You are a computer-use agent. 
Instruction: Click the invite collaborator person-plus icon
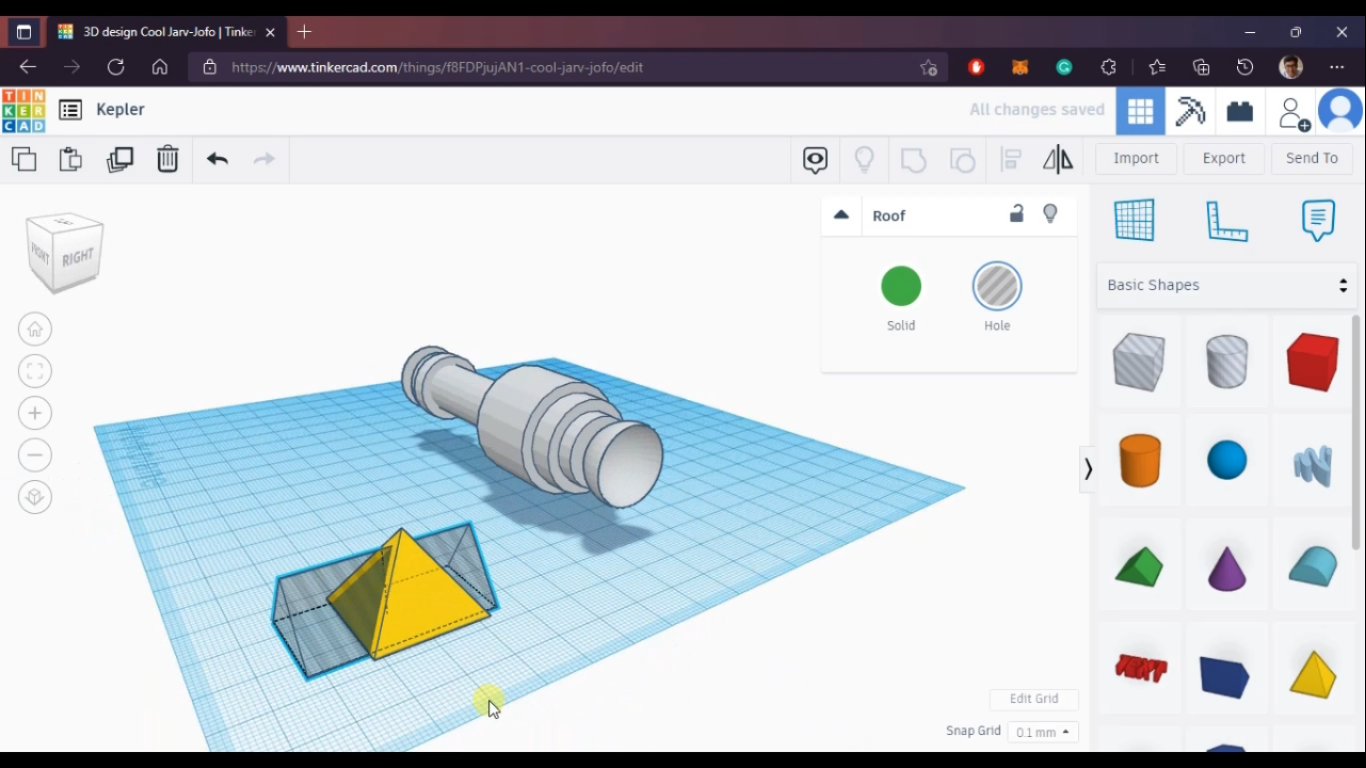tap(1294, 113)
